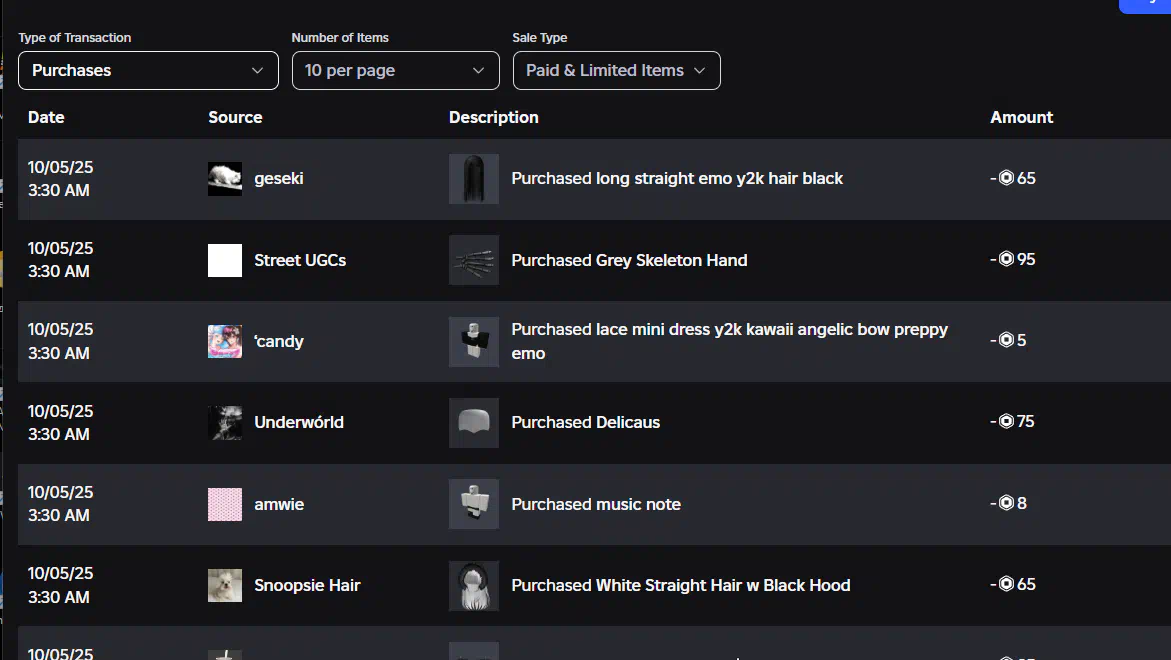View Grey Skeleton Hand item thumbnail
Screen dimensions: 1171x660
pyautogui.click(x=474, y=260)
